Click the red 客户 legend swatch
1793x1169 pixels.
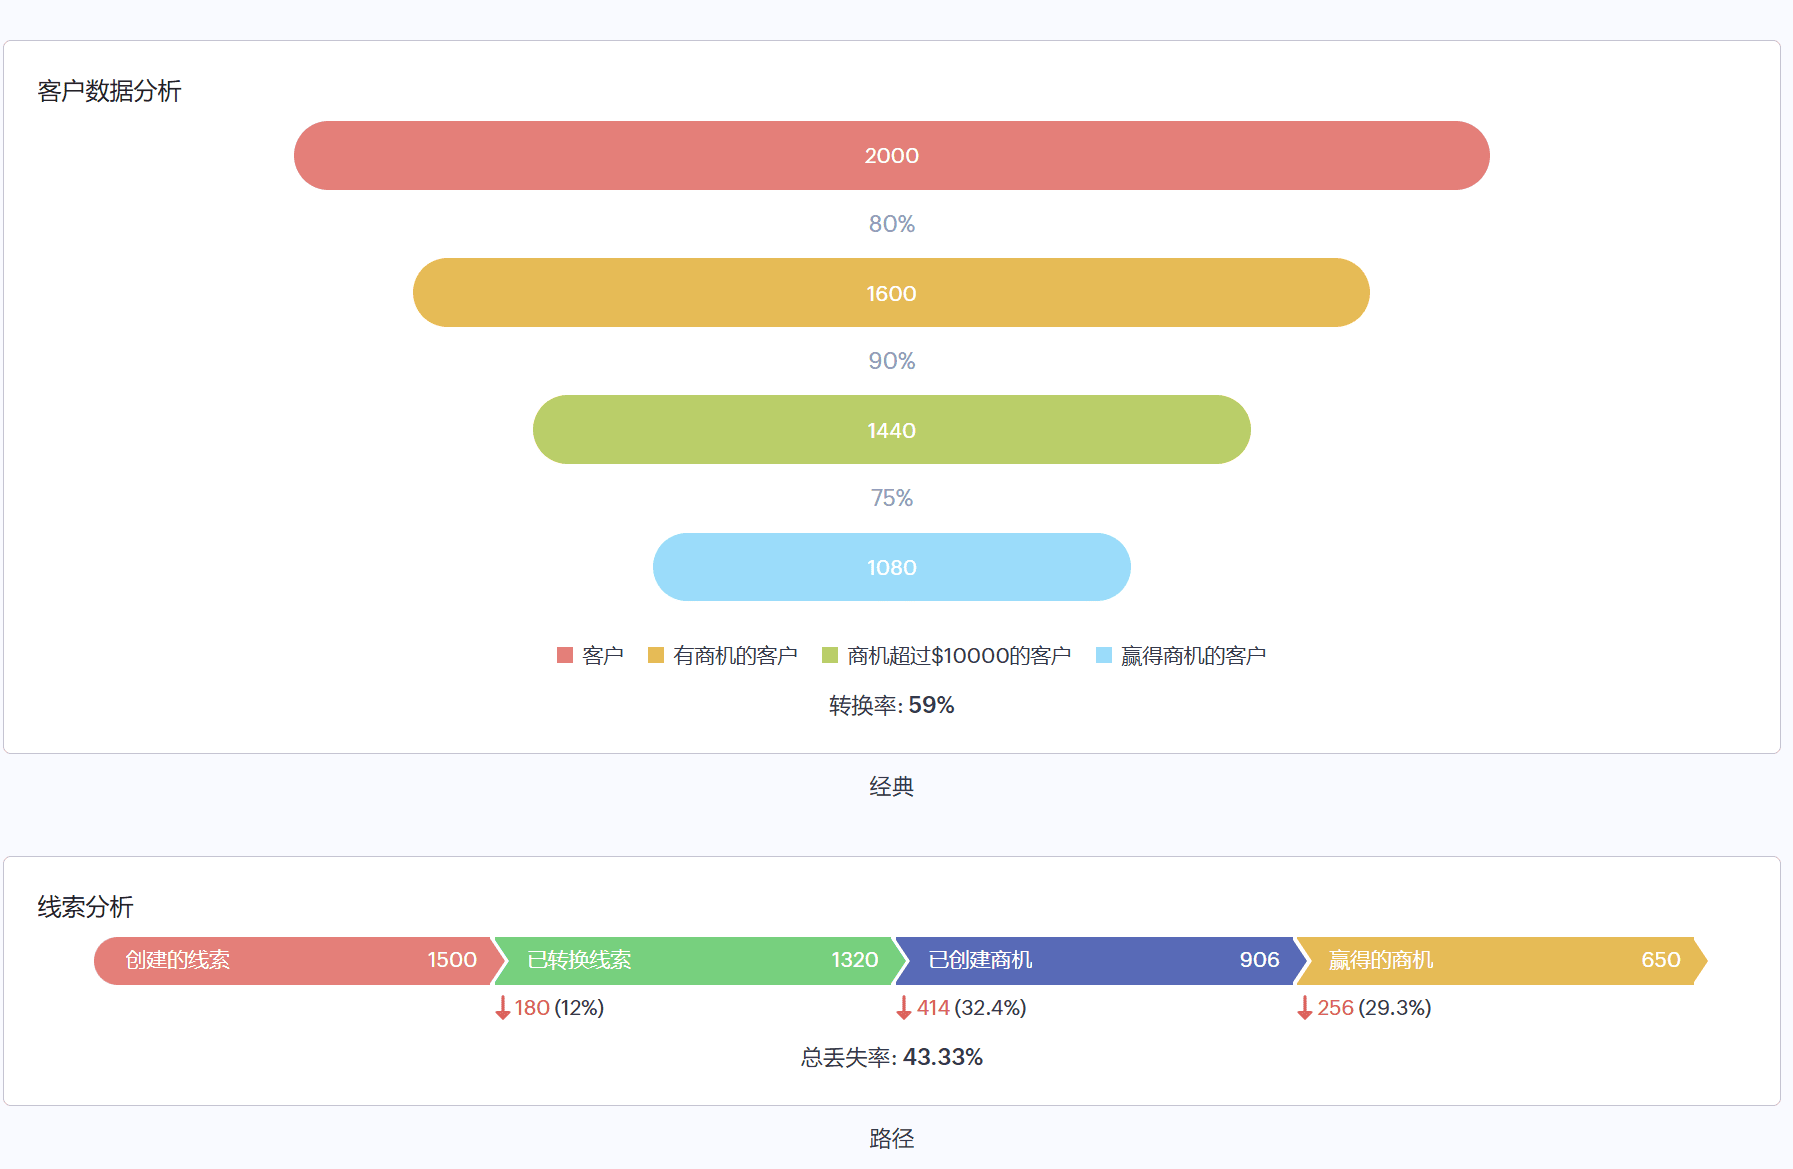565,655
